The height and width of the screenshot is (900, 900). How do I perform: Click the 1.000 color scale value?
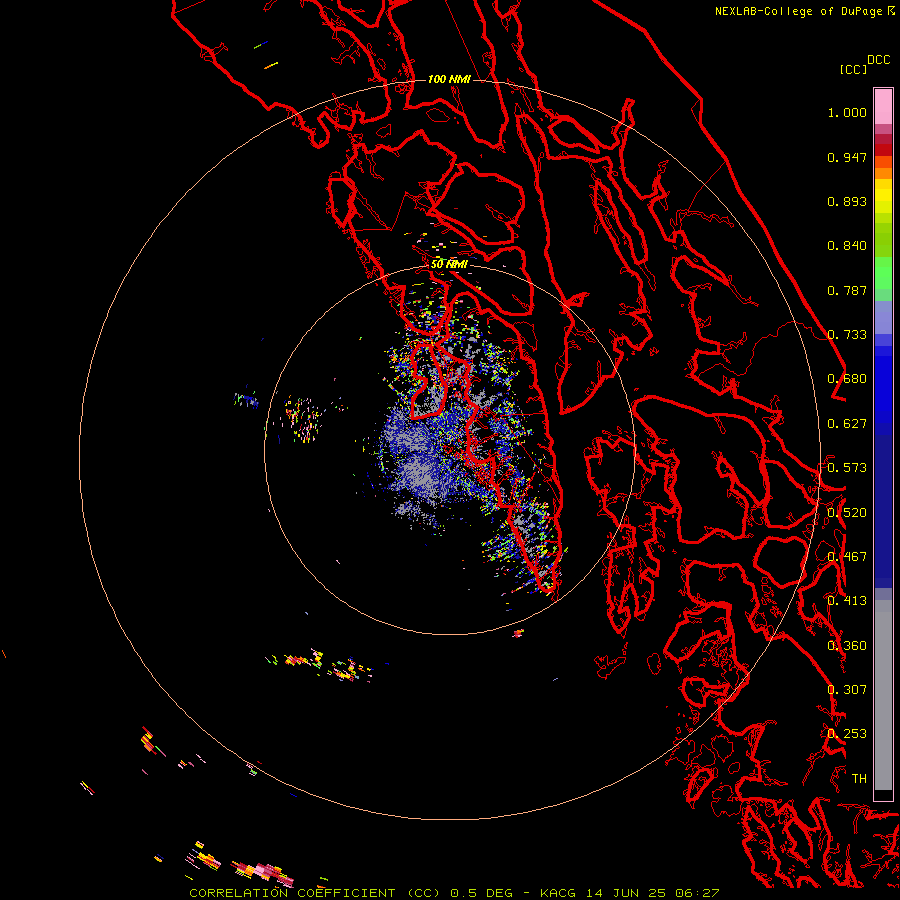847,112
